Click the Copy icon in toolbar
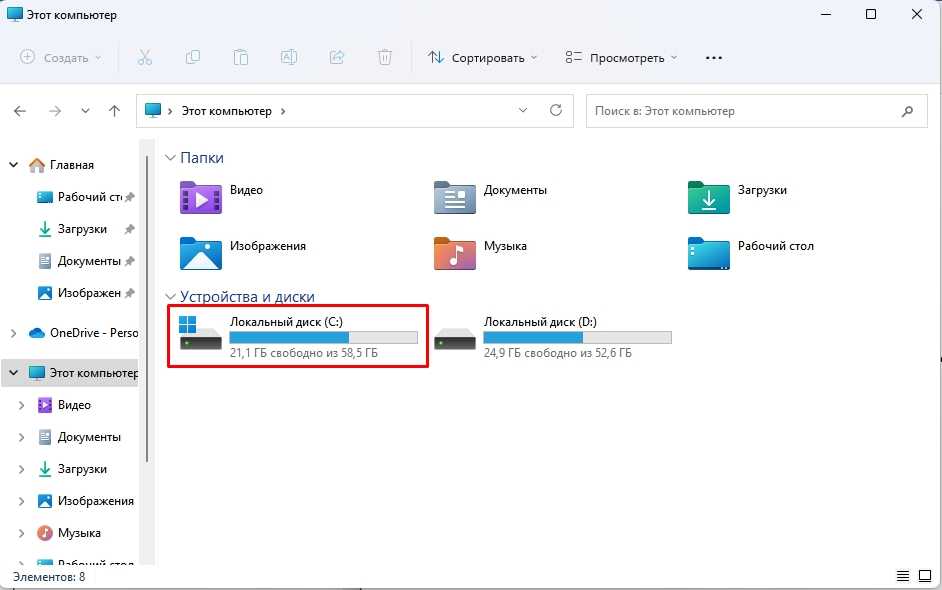The image size is (942, 590). (x=193, y=57)
